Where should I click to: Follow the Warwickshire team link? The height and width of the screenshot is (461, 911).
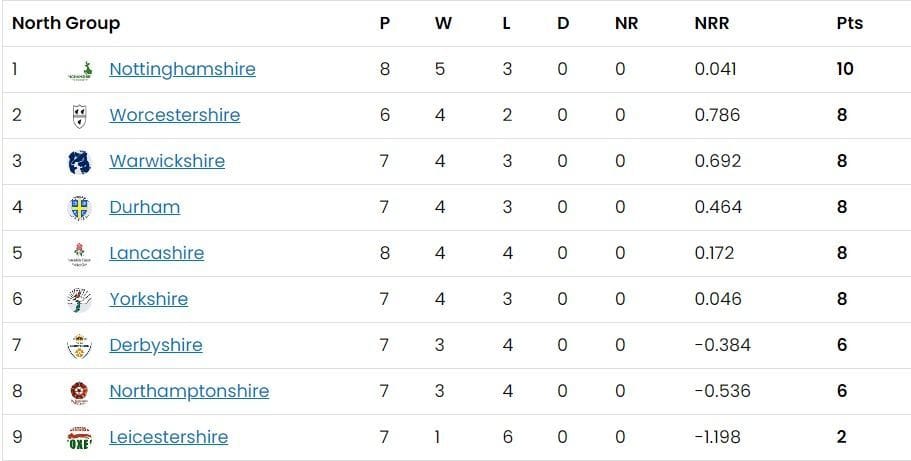pyautogui.click(x=167, y=161)
